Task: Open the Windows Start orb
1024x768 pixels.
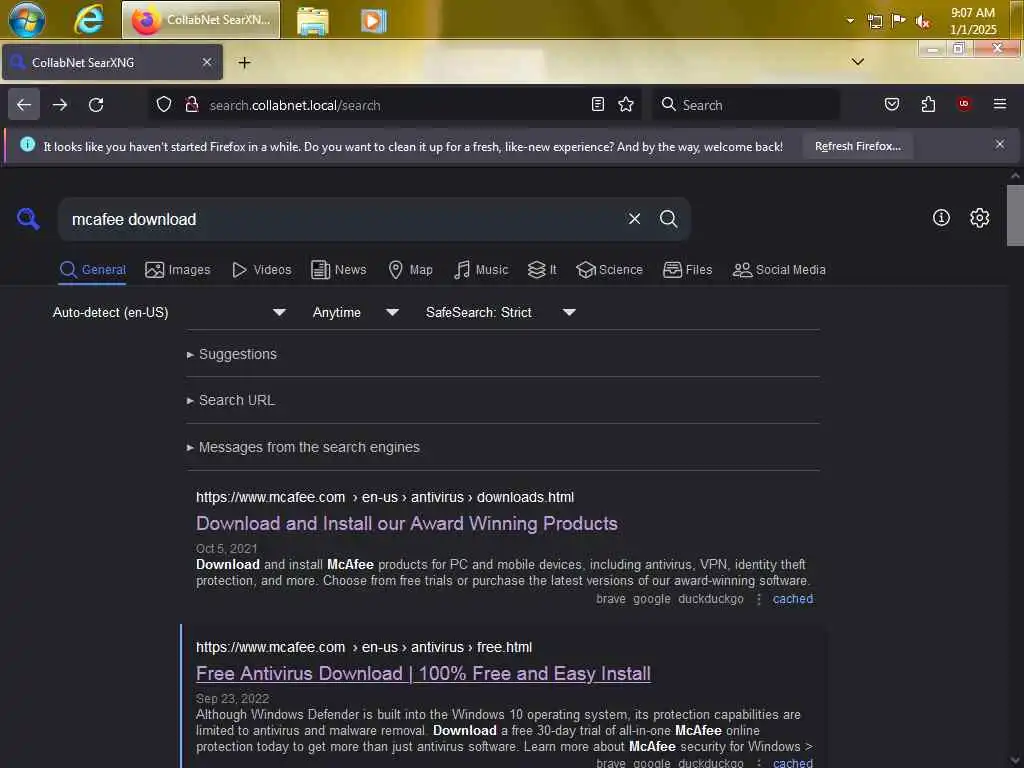Action: (x=27, y=20)
